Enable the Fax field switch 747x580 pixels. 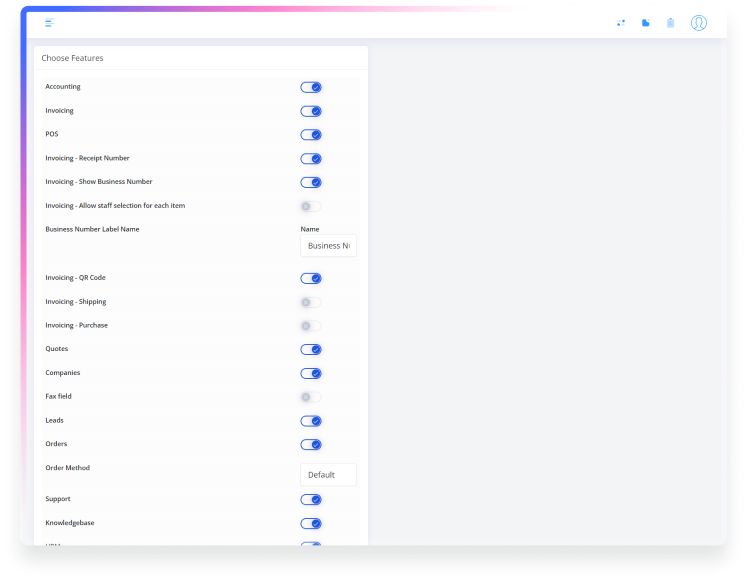pos(311,397)
